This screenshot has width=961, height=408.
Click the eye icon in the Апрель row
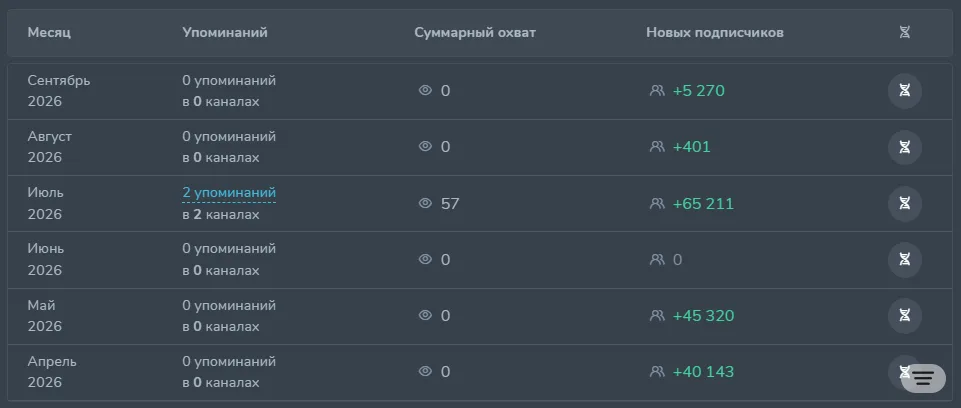pos(425,371)
